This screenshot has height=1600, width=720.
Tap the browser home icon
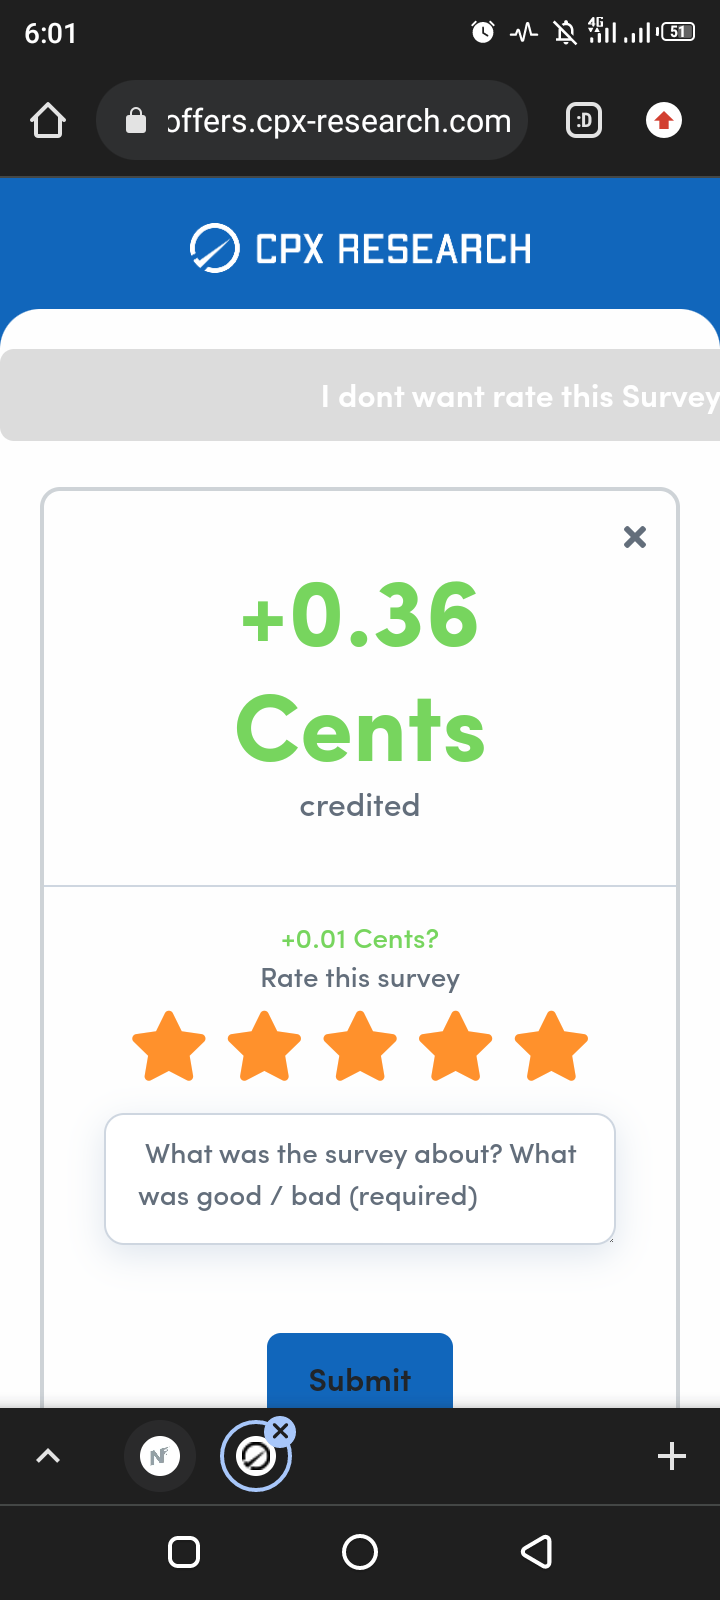48,121
